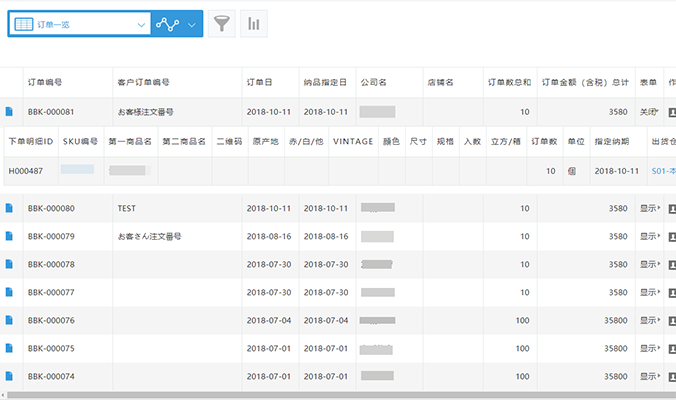Screen dimensions: 676x400
Task: Open the bar chart aggregate icon
Action: click(x=254, y=24)
